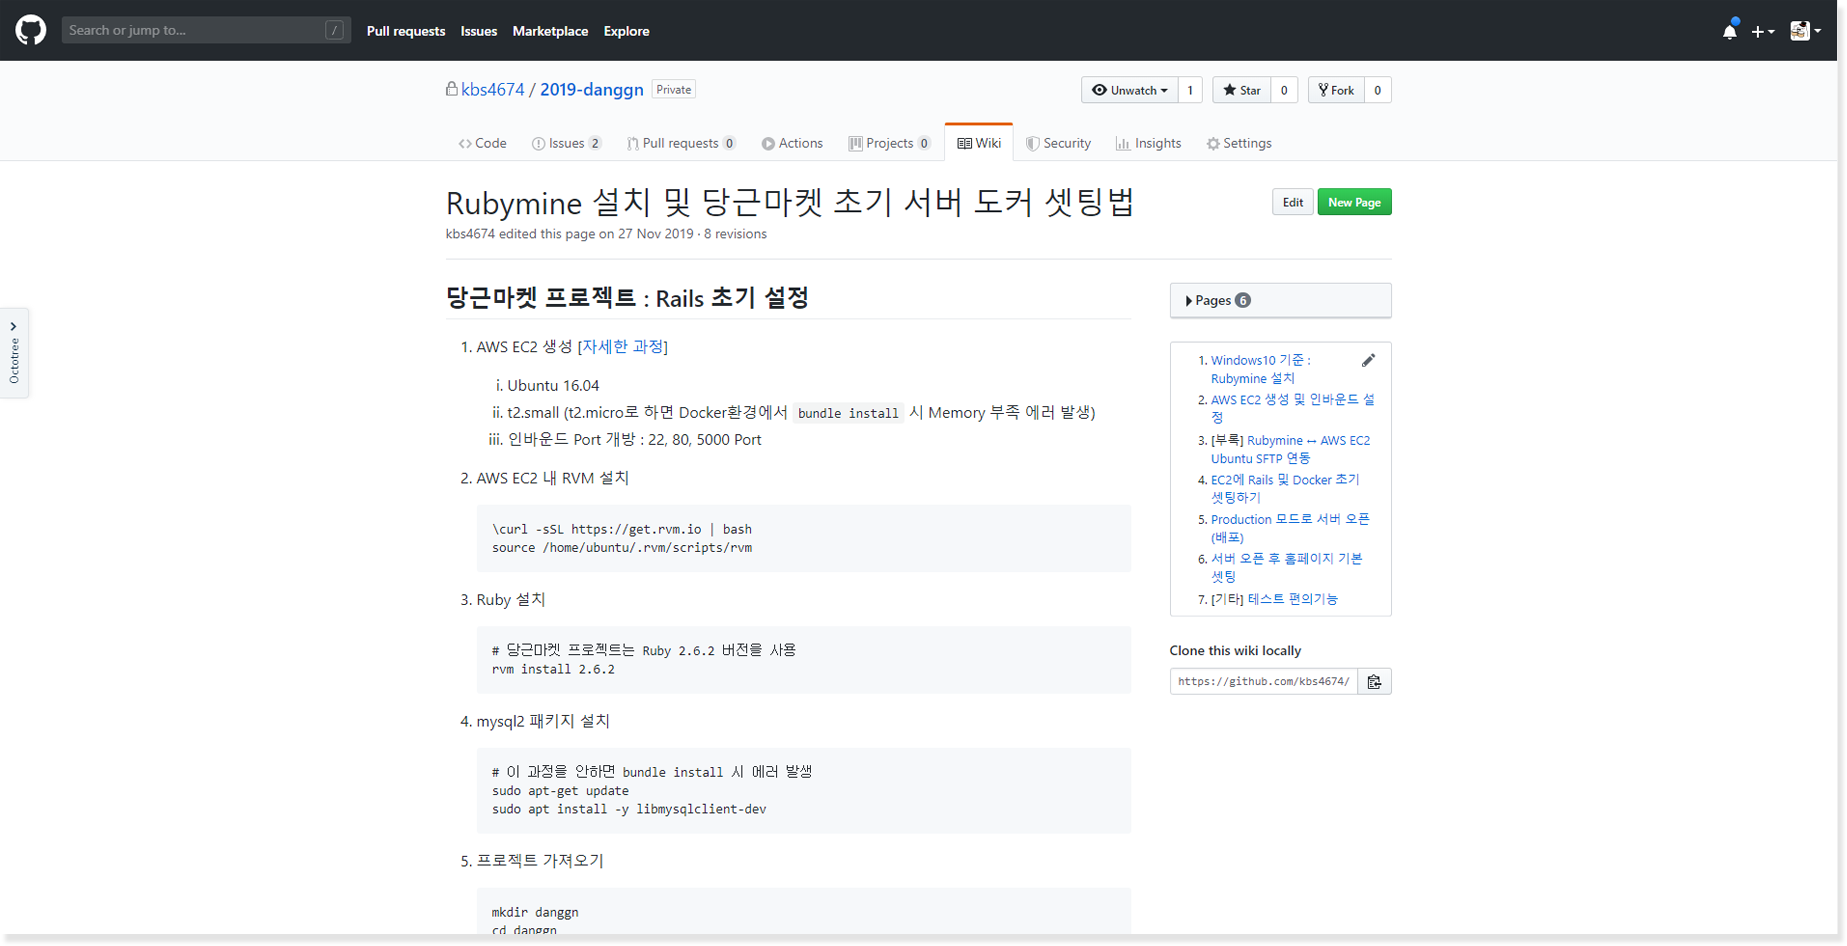Click the sudo apt-get update line
Viewport: 1847px width, 946px height.
coord(560,790)
